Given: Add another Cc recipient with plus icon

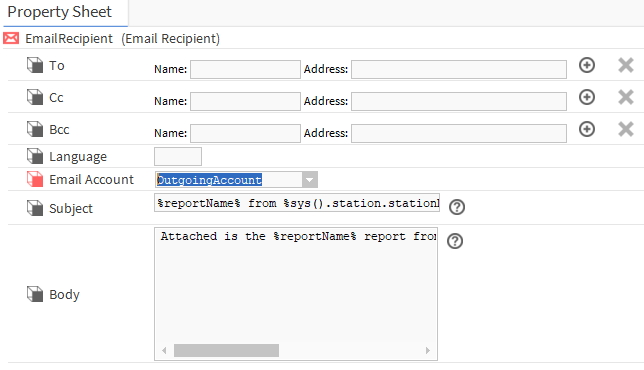Looking at the screenshot, I should click(587, 97).
